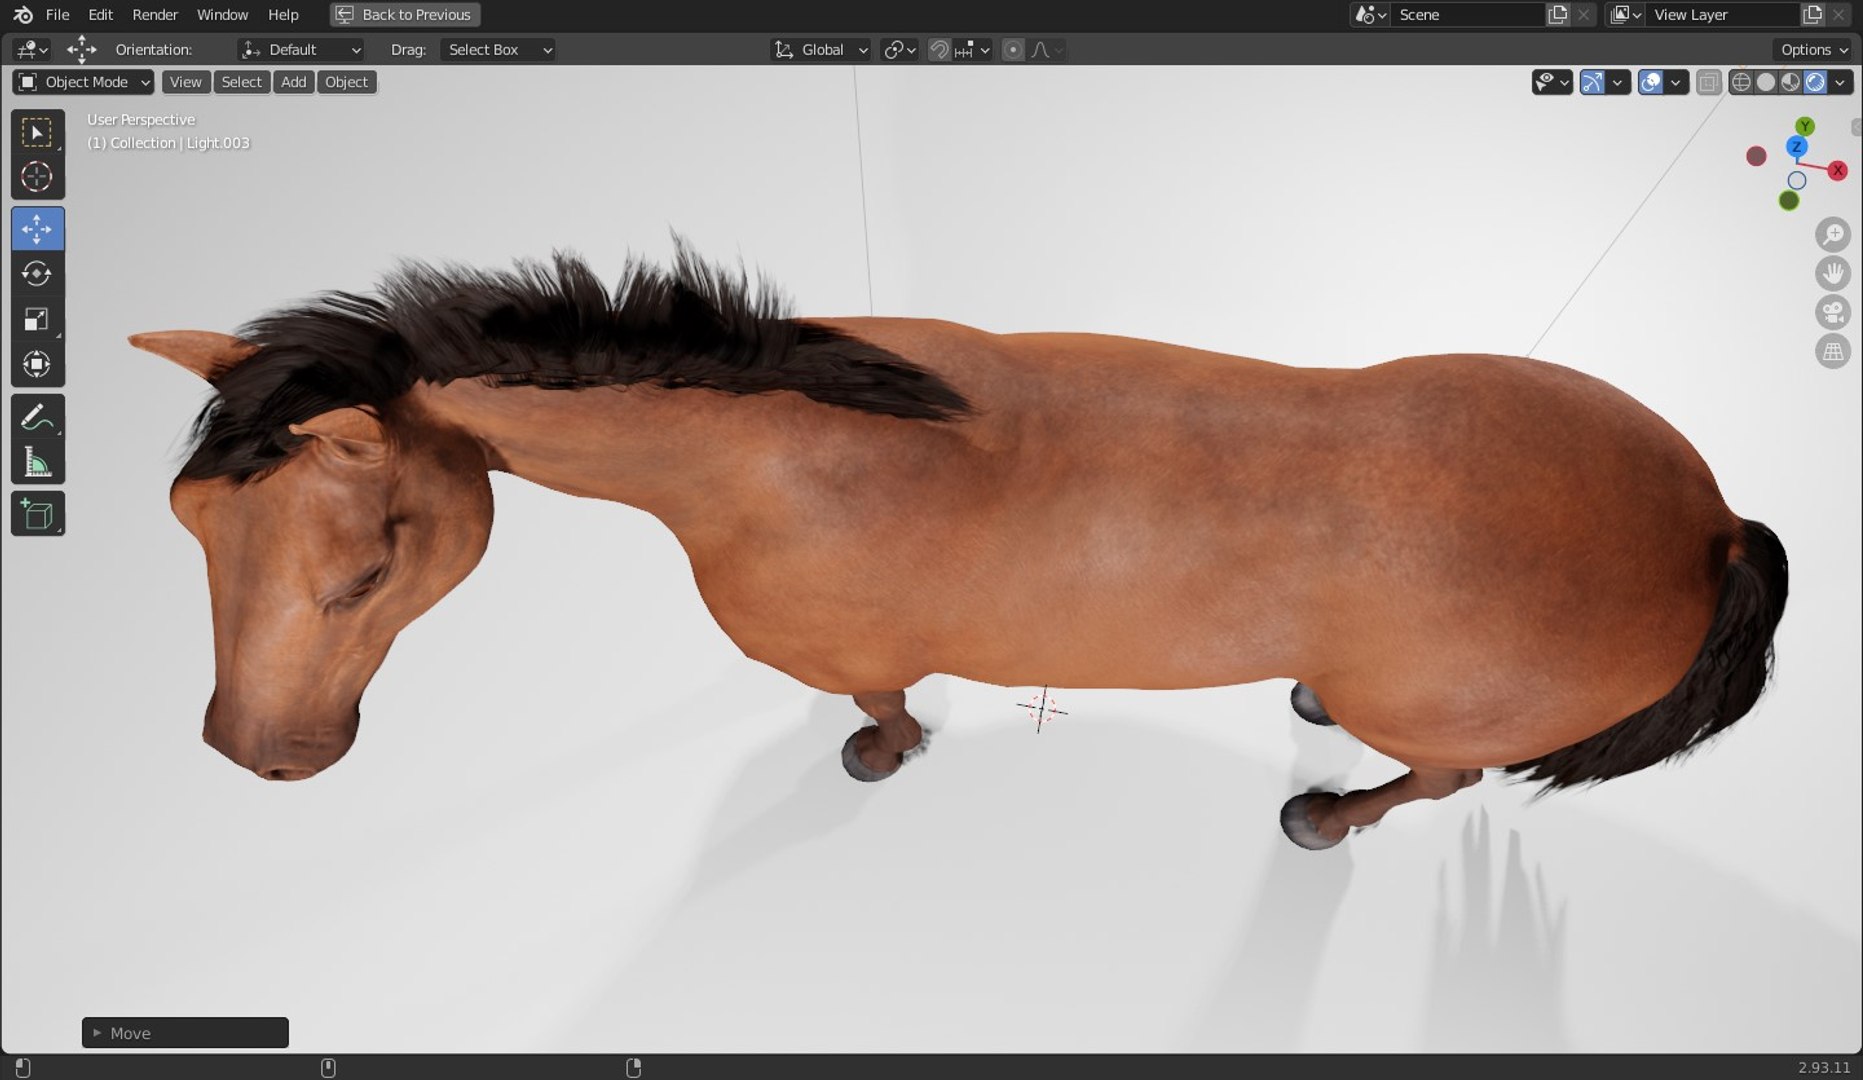Screen dimensions: 1863x1080
Task: Click the red X axis gizmo ball
Action: coord(1837,171)
